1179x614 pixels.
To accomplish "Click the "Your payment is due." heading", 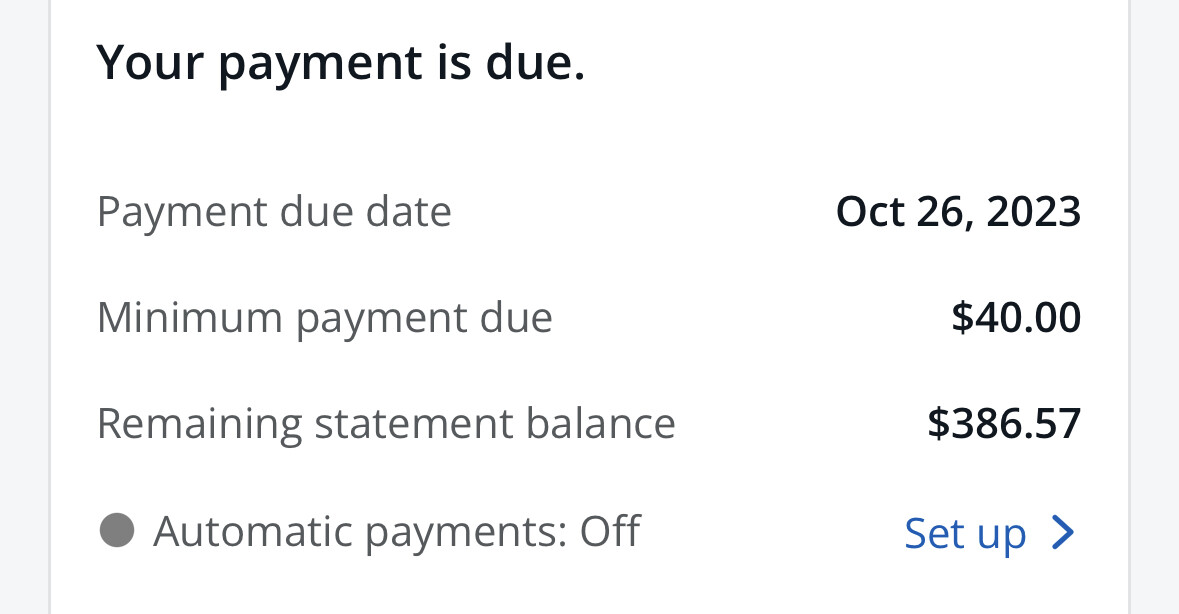I will coord(340,64).
